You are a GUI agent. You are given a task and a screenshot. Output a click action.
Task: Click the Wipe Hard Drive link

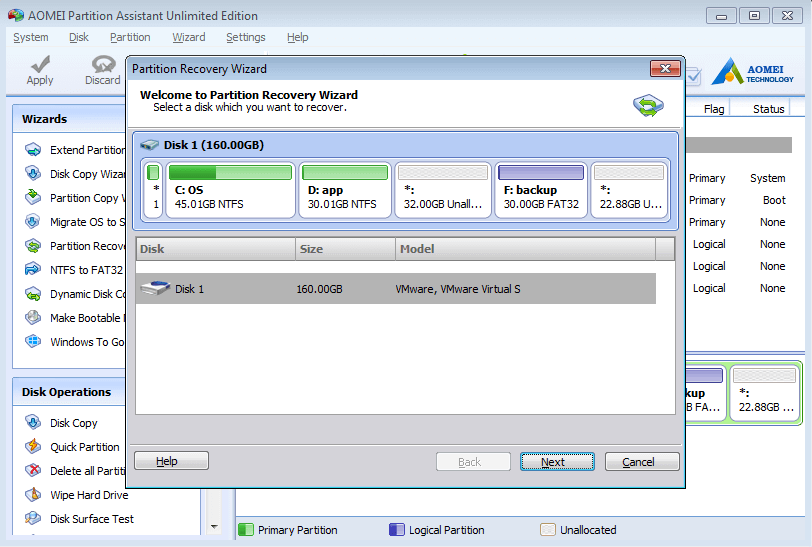(89, 495)
